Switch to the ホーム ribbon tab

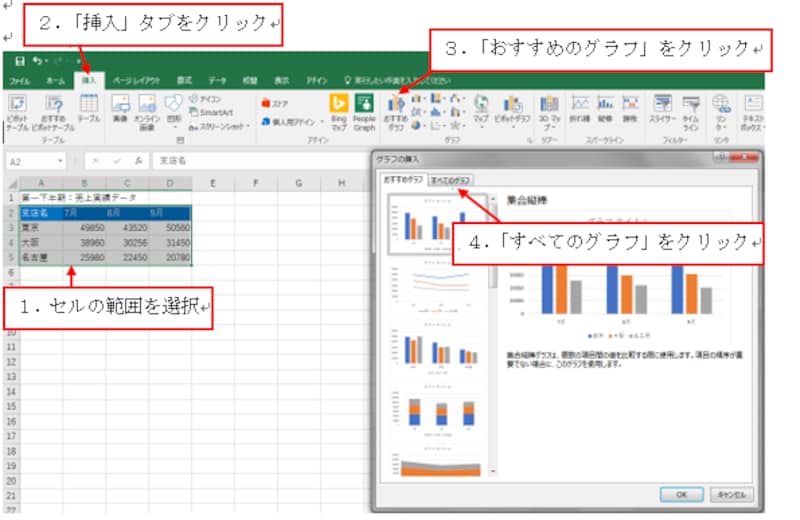(x=55, y=81)
